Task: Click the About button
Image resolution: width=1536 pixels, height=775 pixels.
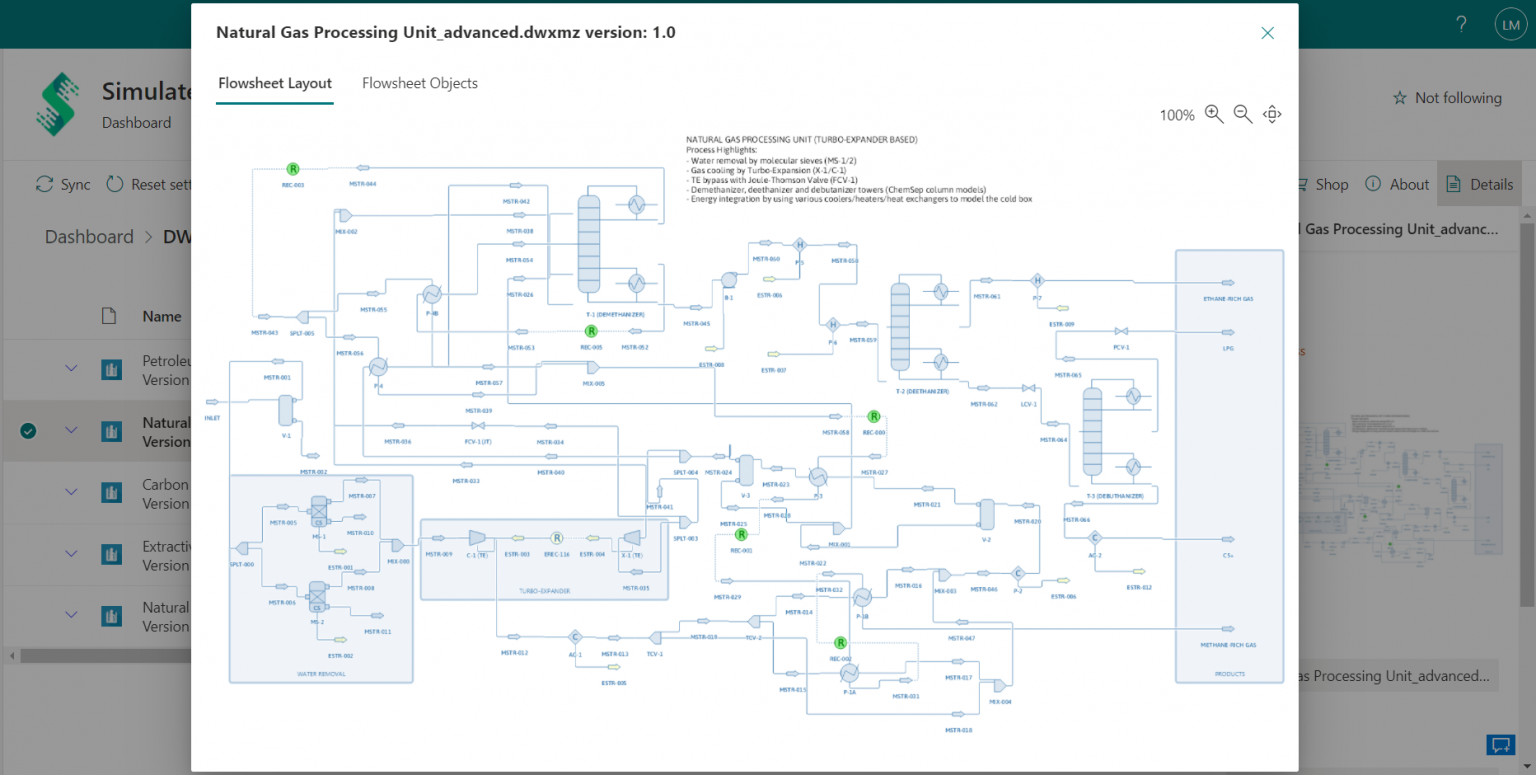Action: [x=1397, y=184]
